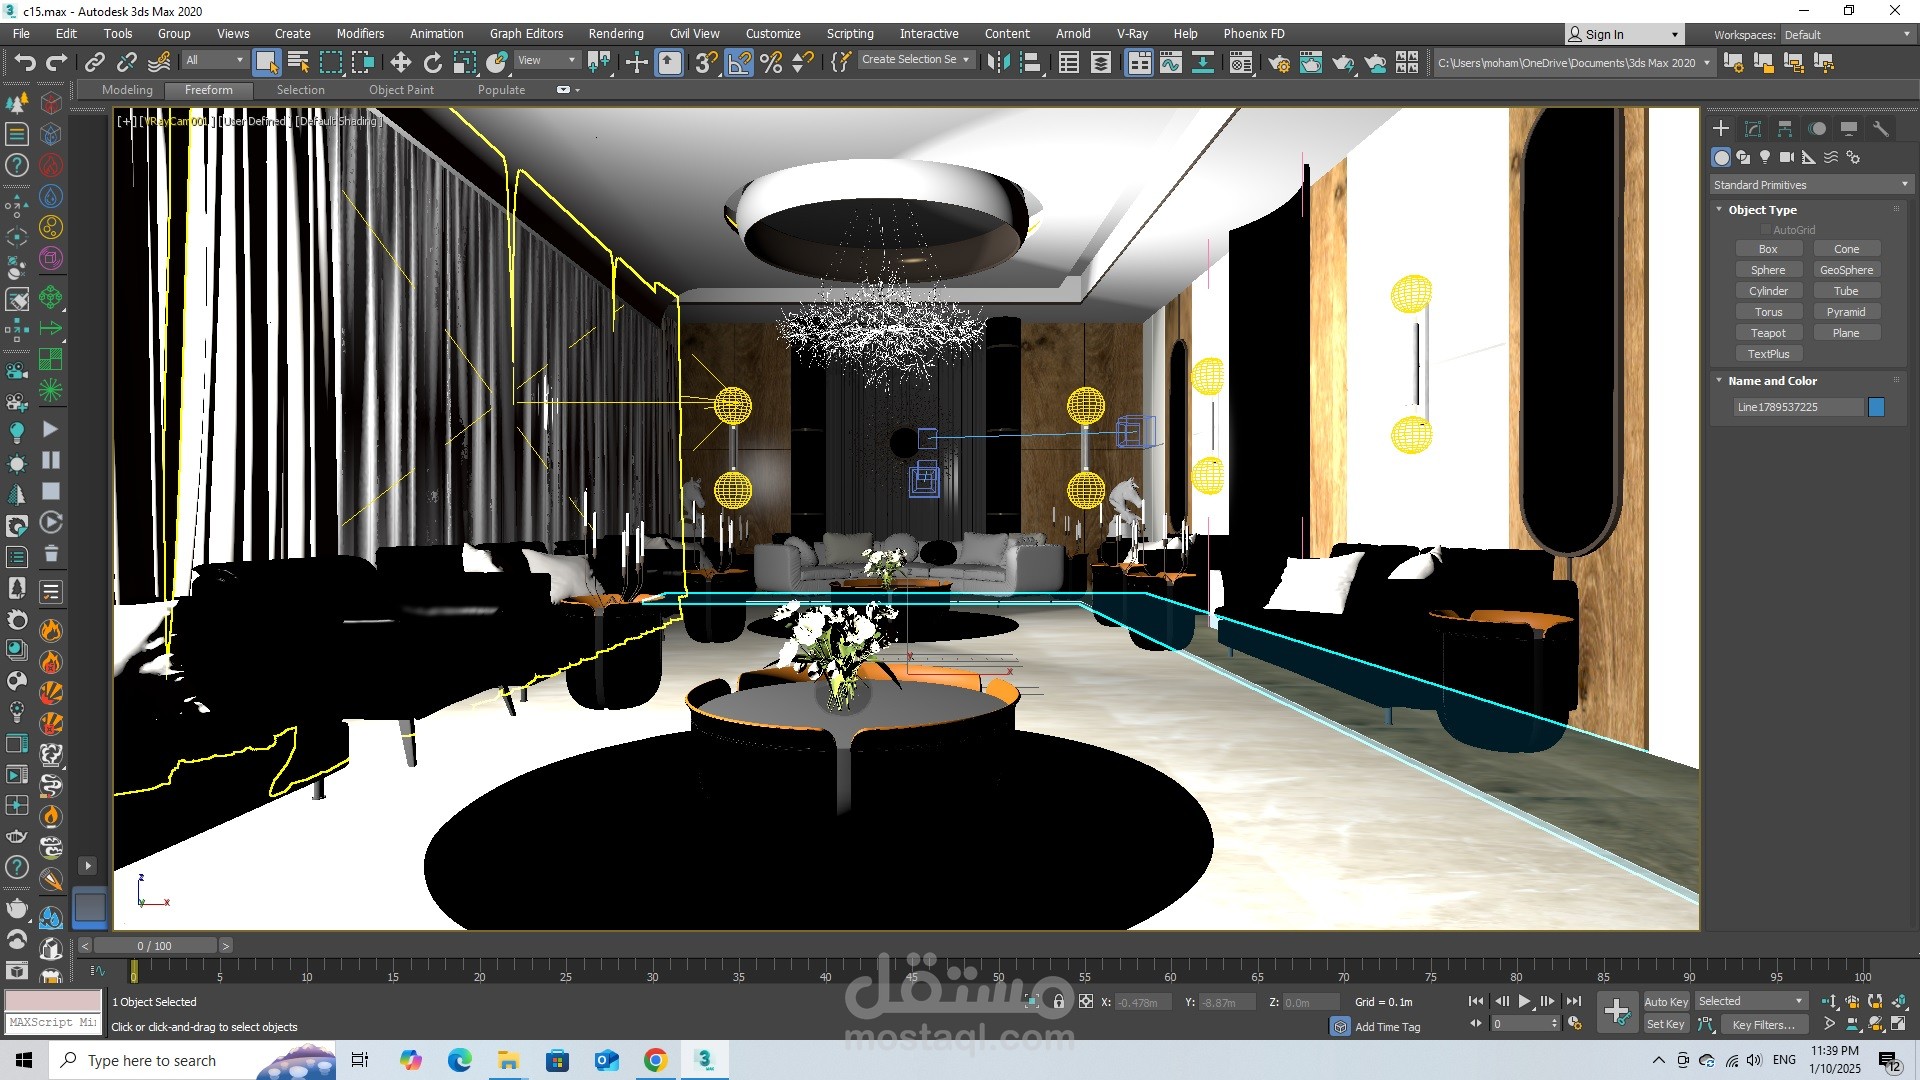Click the blue object color swatch
The width and height of the screenshot is (1920, 1080).
click(1876, 407)
